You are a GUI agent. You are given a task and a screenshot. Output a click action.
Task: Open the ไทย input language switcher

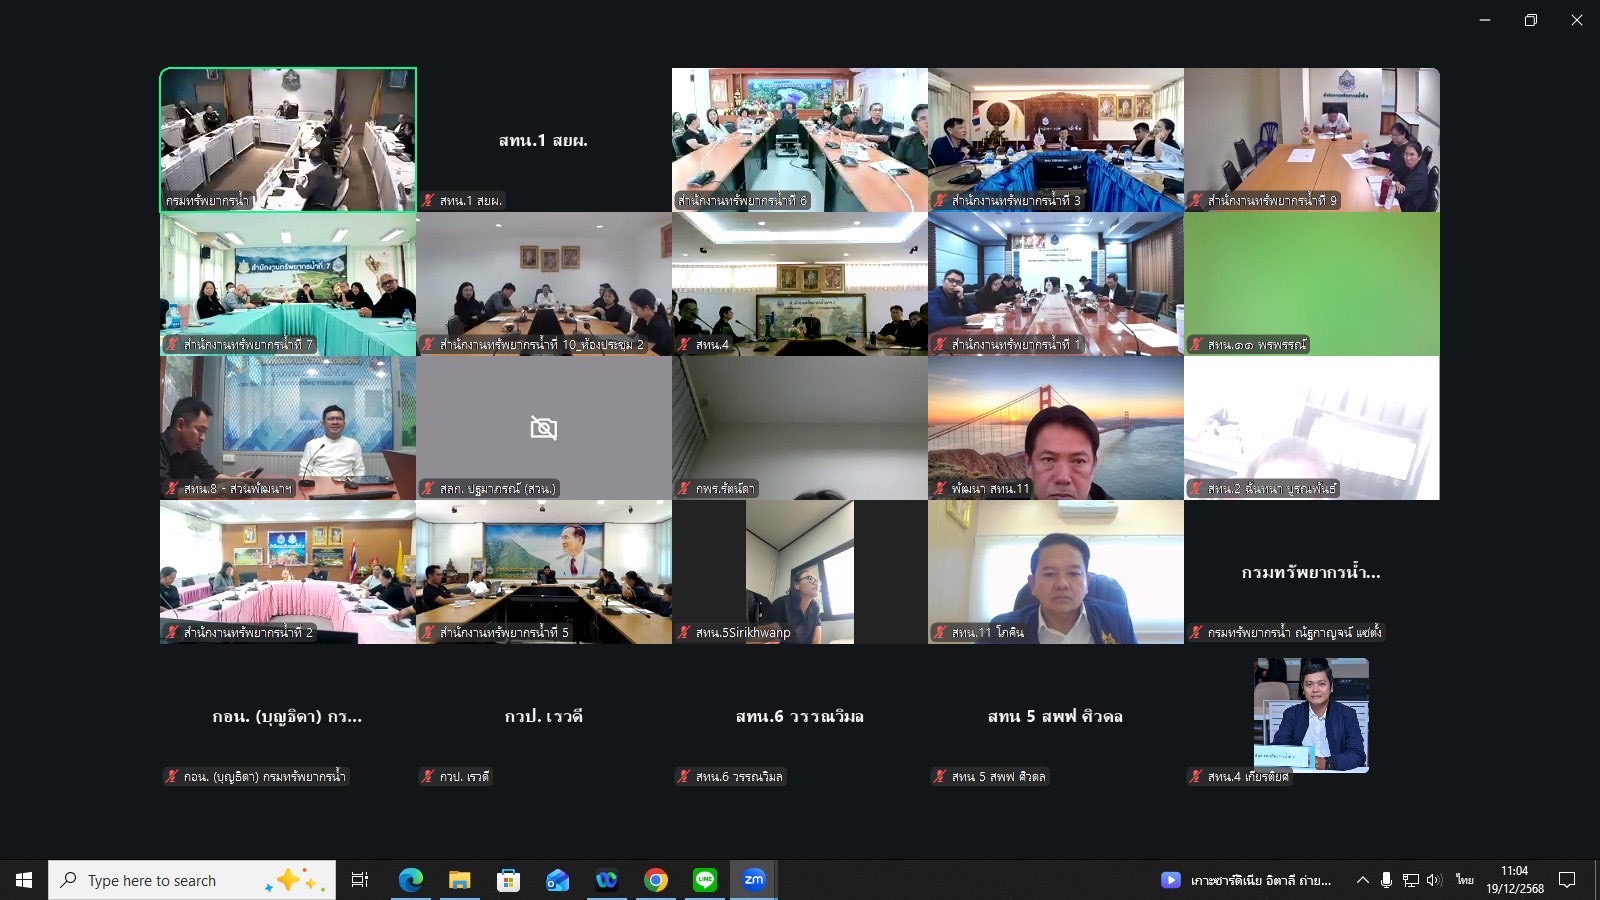pos(1464,880)
